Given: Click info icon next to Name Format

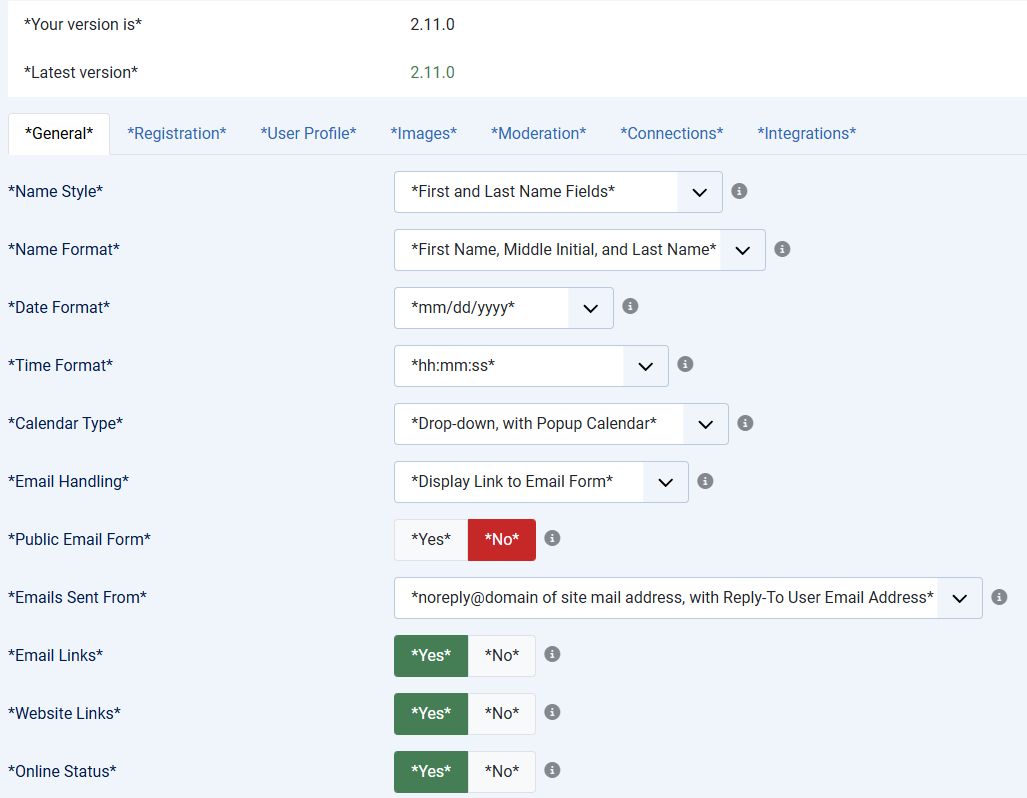Looking at the screenshot, I should (782, 249).
